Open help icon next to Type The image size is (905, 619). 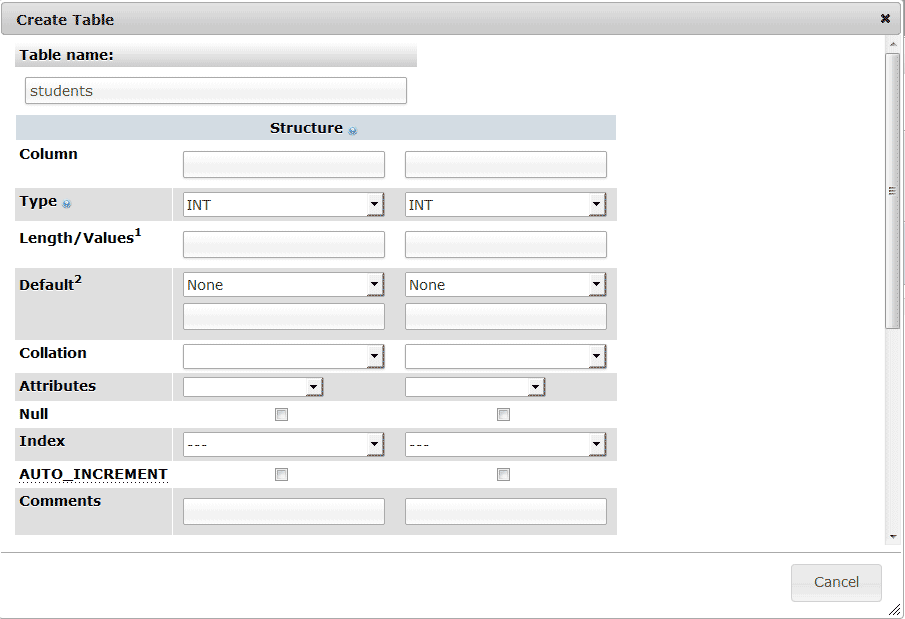66,203
